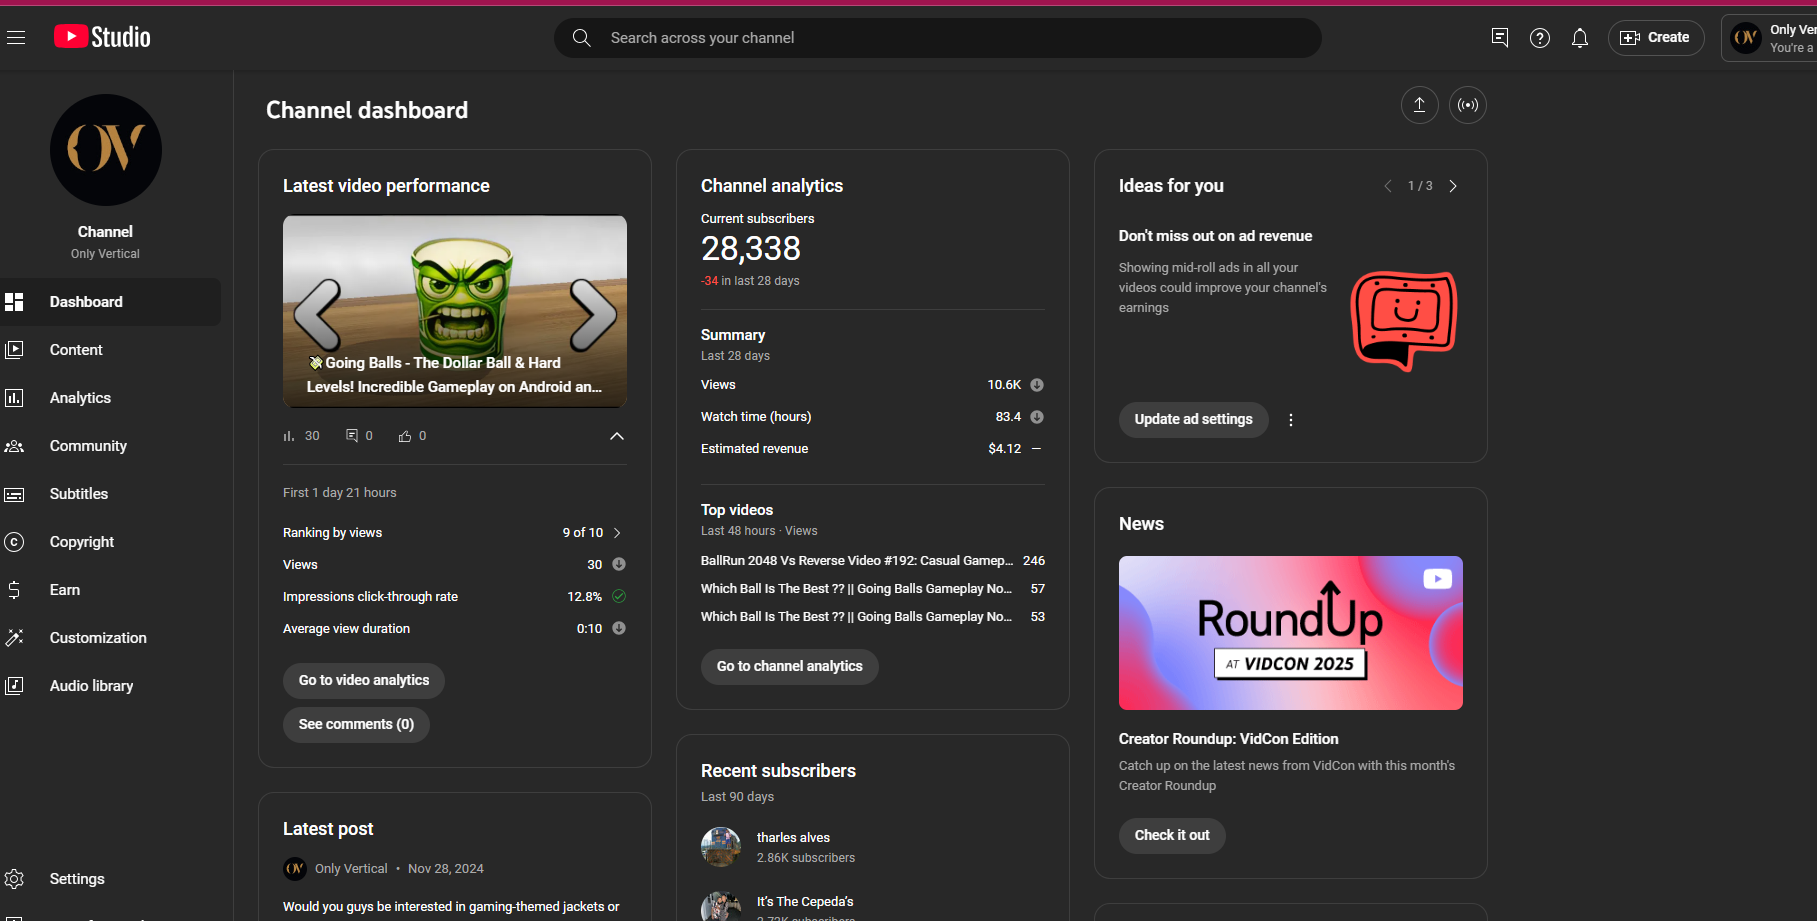
Task: Click the Subtitles sidebar icon
Action: click(x=14, y=494)
